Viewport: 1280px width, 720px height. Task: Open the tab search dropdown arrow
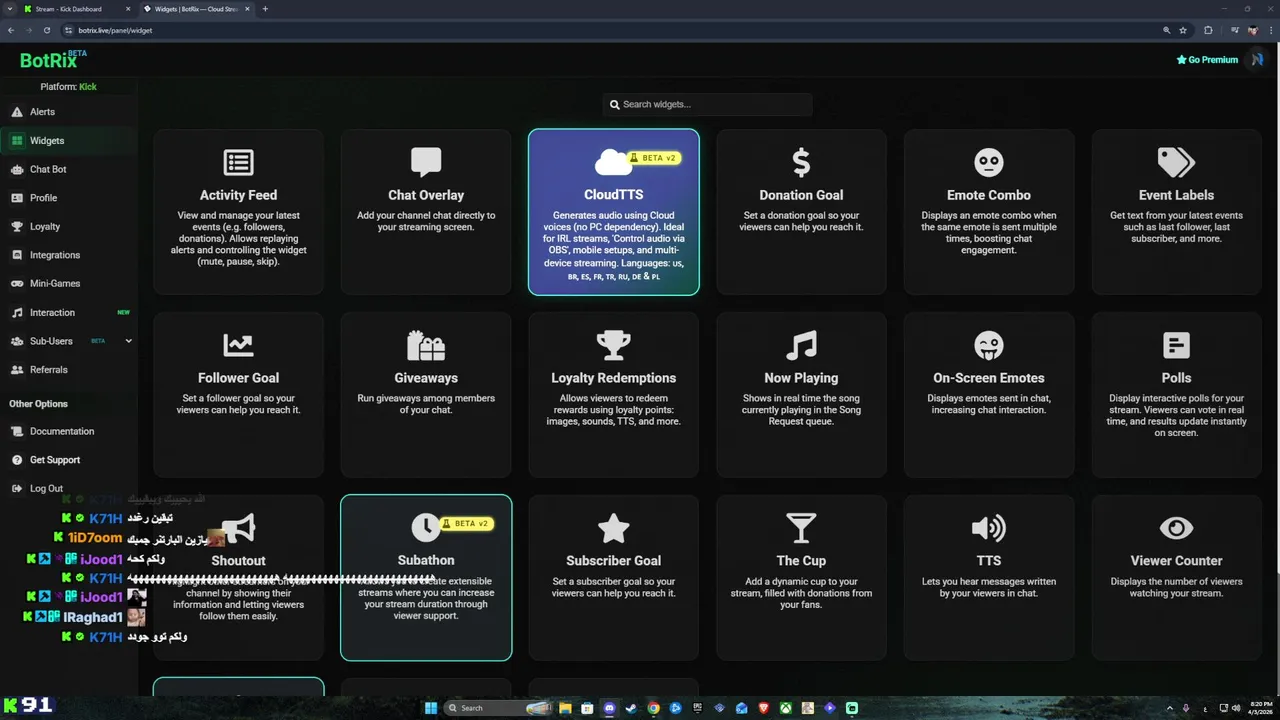pyautogui.click(x=10, y=9)
